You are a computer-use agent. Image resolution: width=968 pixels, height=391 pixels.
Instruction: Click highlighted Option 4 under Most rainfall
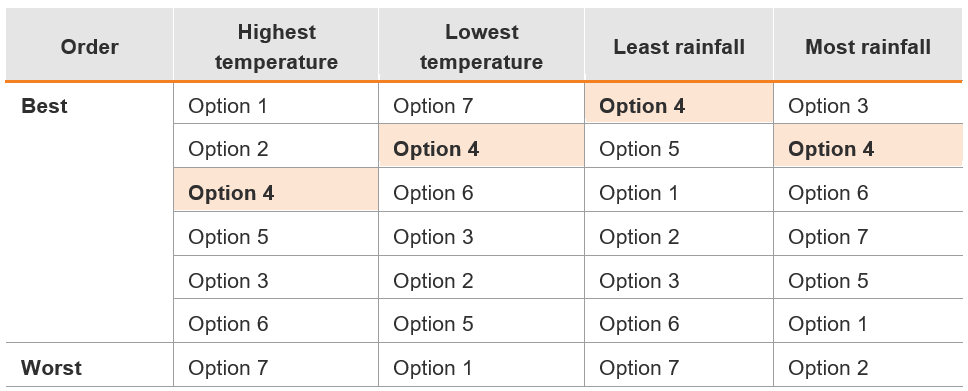(x=831, y=149)
